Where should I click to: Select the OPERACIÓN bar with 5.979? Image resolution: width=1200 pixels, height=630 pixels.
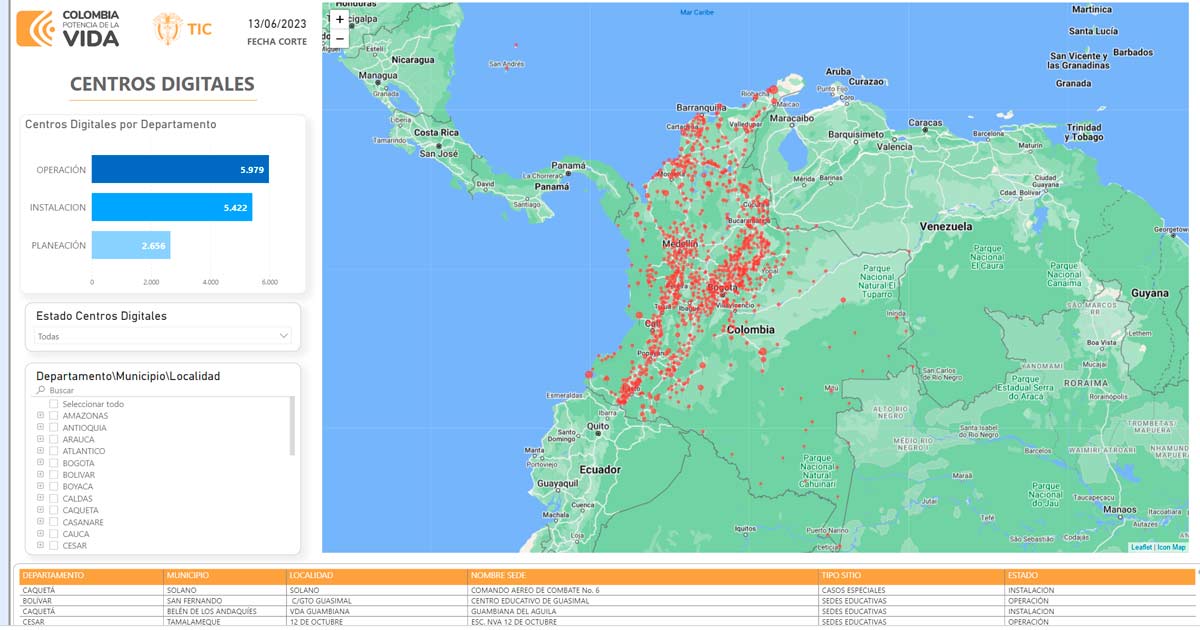pos(180,170)
